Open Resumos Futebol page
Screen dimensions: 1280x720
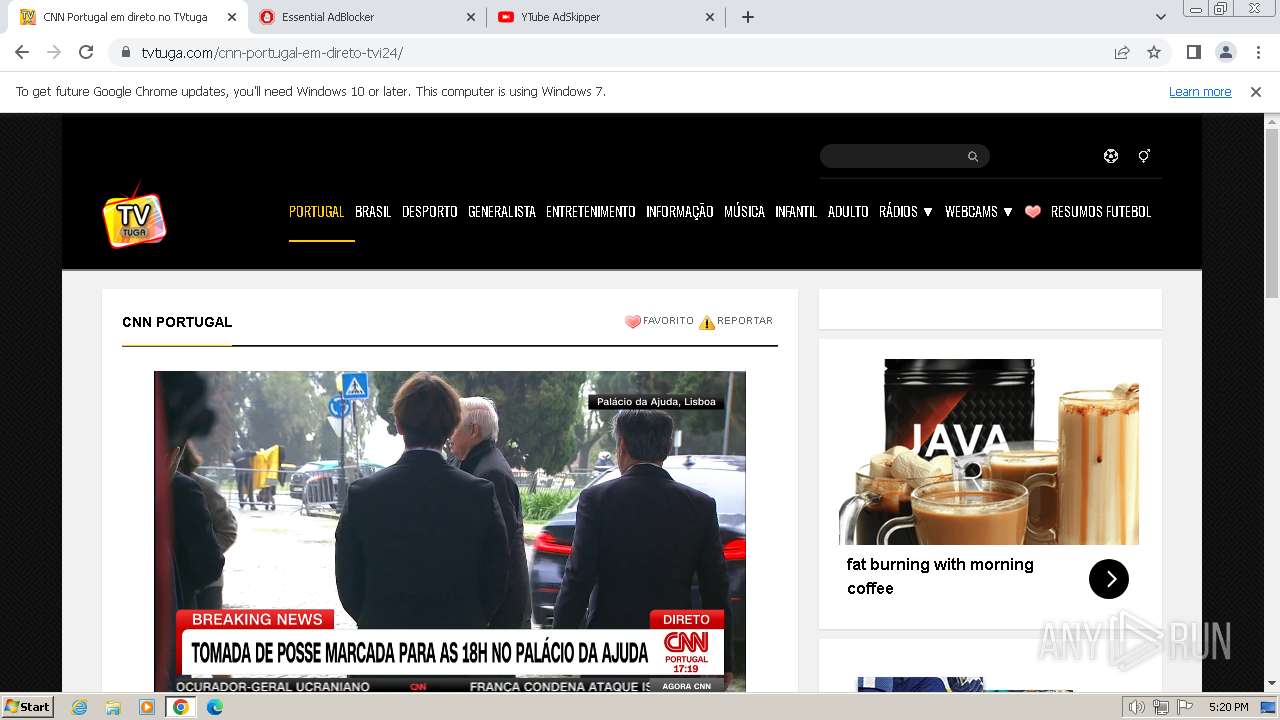coord(1101,212)
